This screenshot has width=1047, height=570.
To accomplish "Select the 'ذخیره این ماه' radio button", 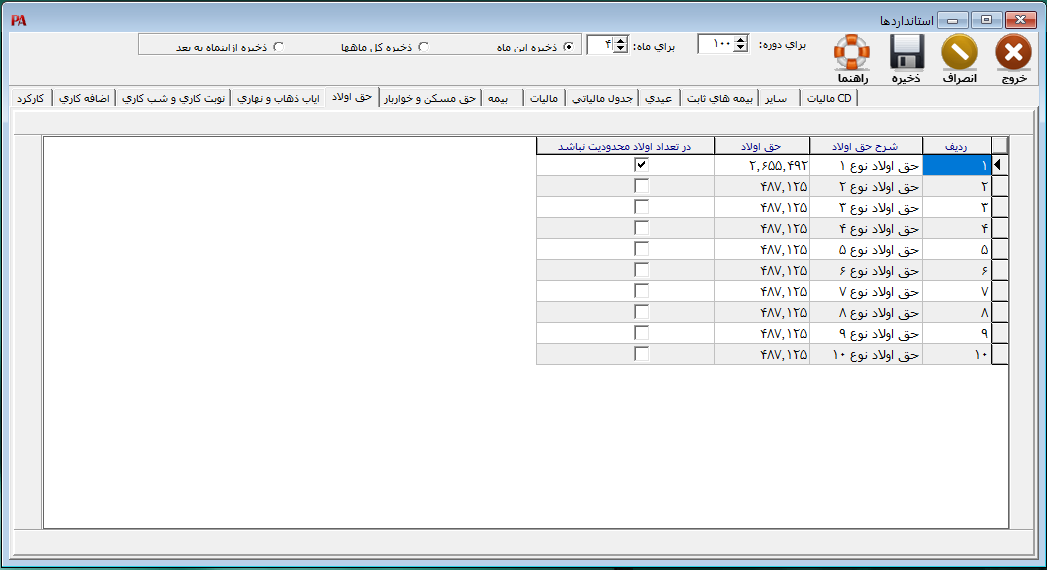I will (569, 46).
